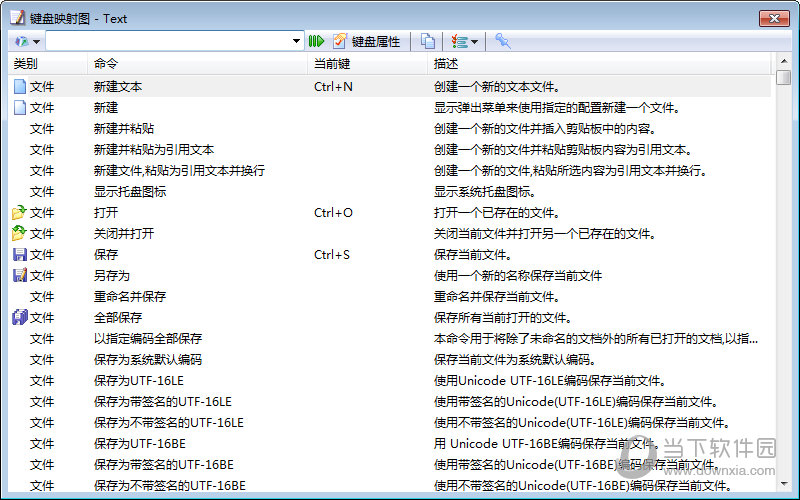The height and width of the screenshot is (500, 800).
Task: Click the copy pages toolbar icon
Action: [428, 41]
